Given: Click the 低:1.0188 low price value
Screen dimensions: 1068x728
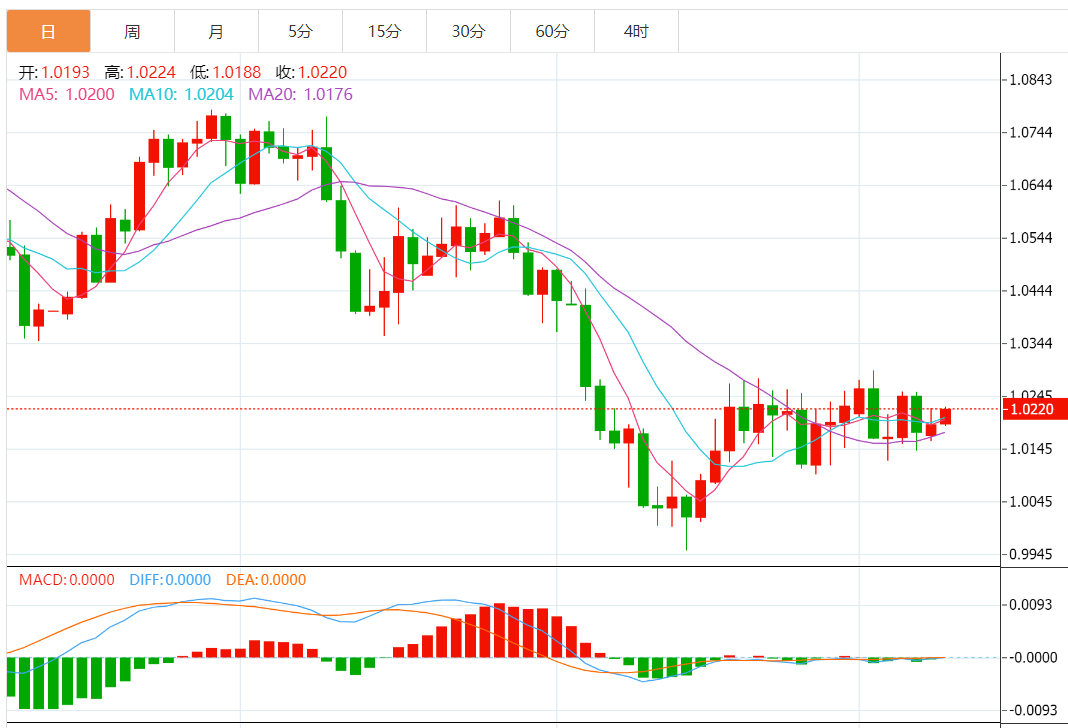Looking at the screenshot, I should (225, 72).
